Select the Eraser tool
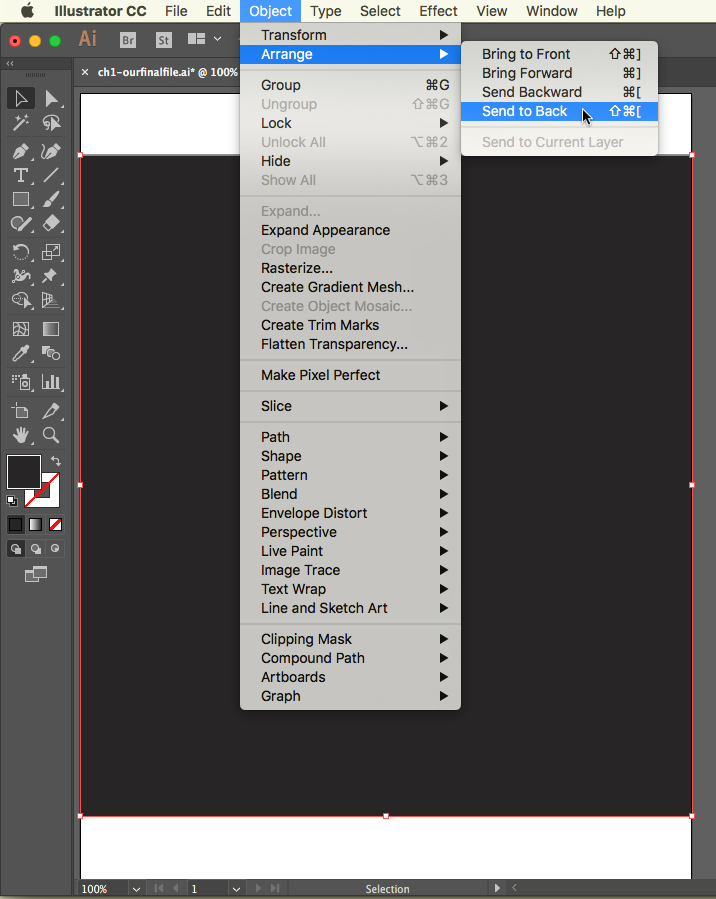 (51, 226)
